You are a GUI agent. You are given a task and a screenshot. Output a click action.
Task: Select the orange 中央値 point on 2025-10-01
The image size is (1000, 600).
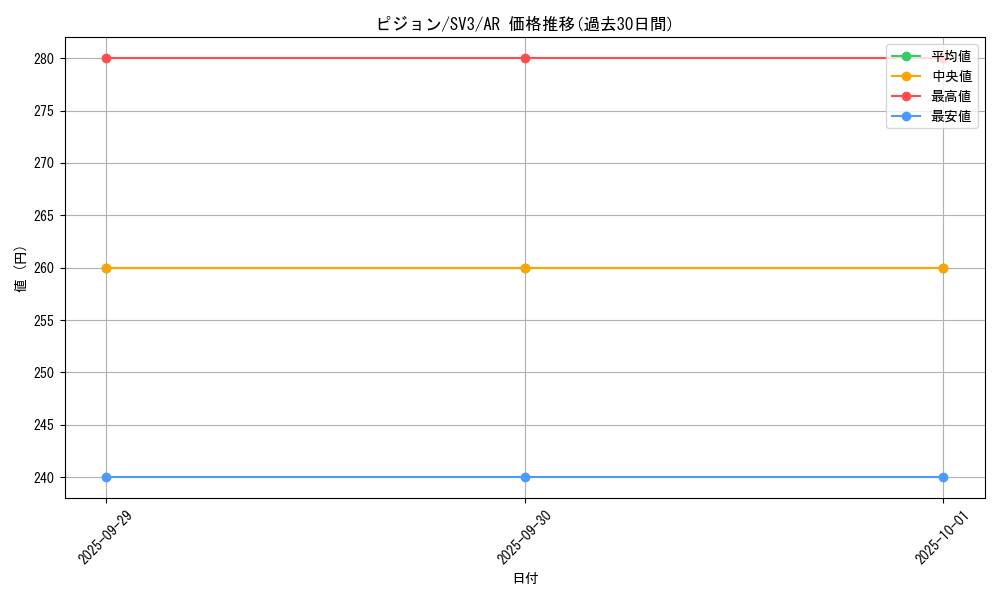click(x=943, y=268)
